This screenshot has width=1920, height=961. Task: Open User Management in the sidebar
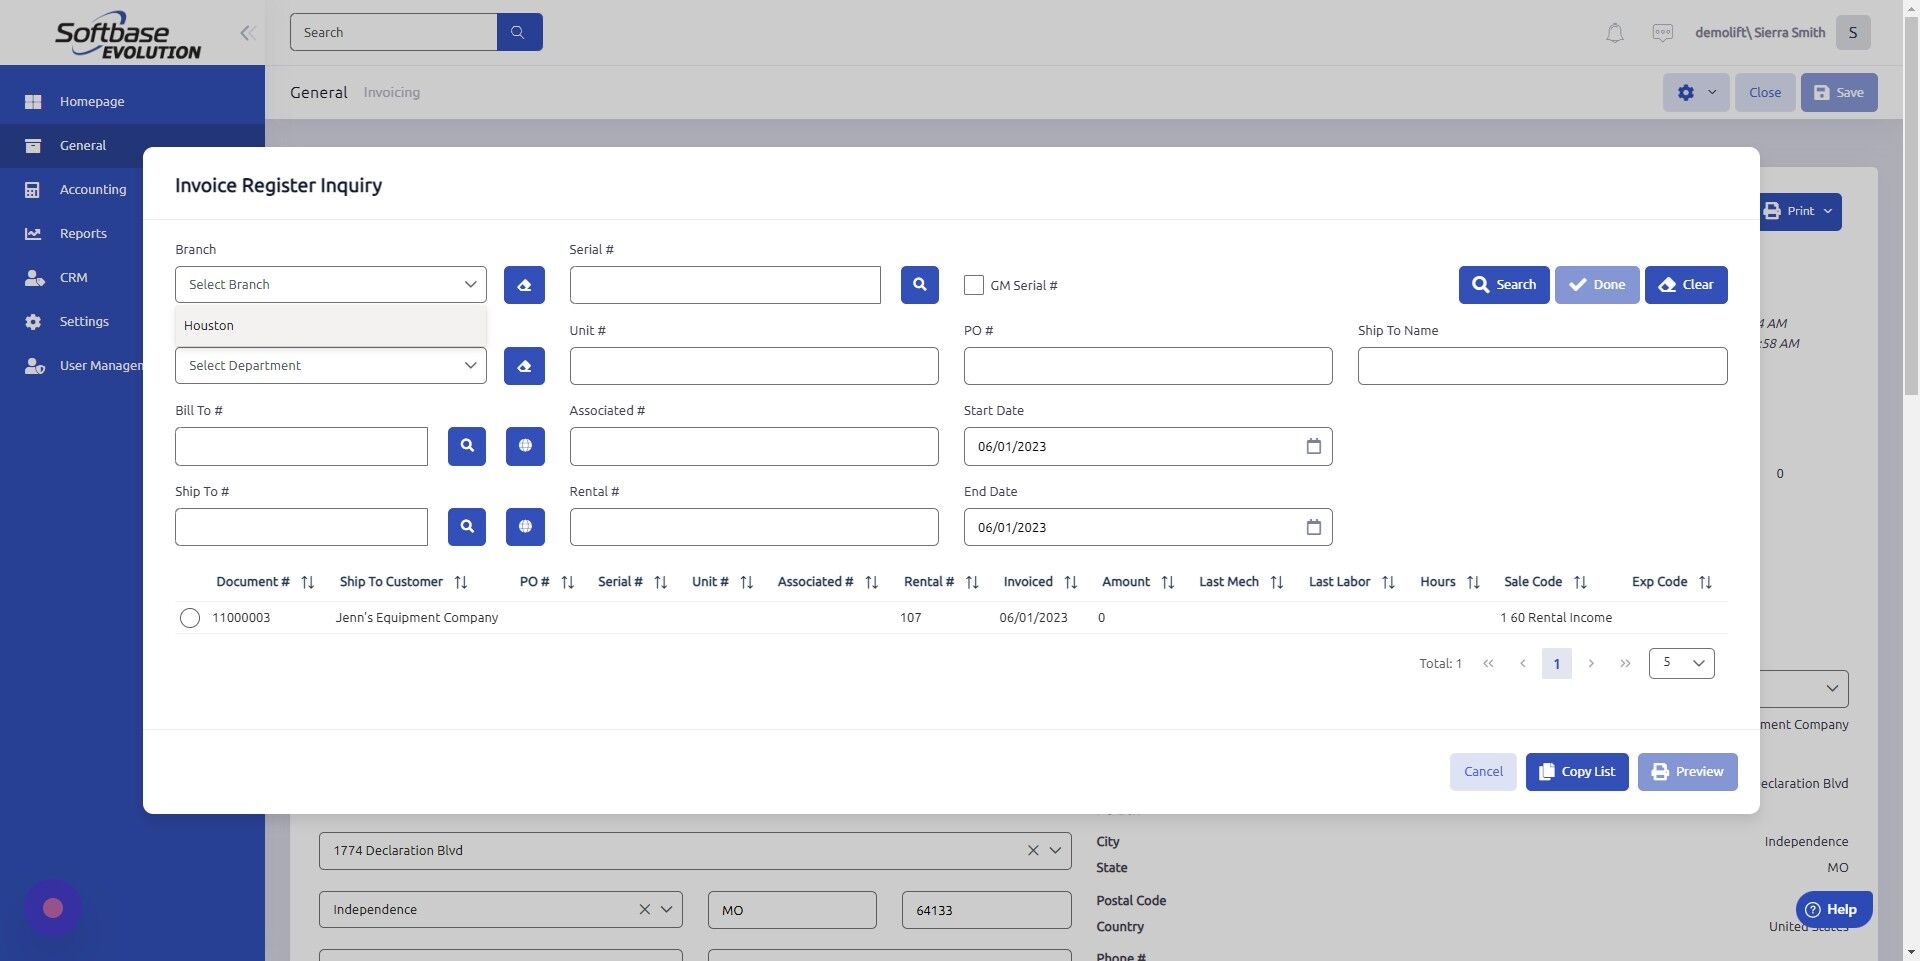pos(84,365)
